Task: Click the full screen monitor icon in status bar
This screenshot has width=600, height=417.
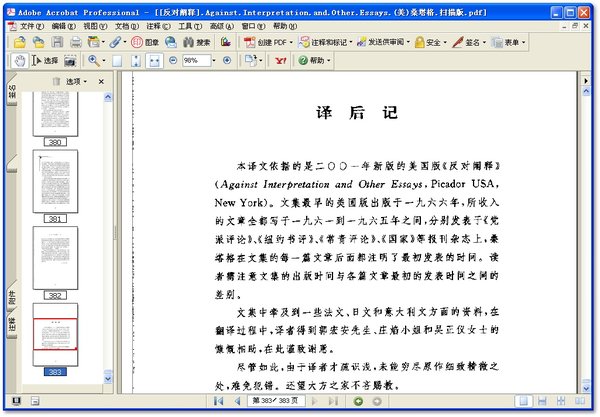Action: 16,401
